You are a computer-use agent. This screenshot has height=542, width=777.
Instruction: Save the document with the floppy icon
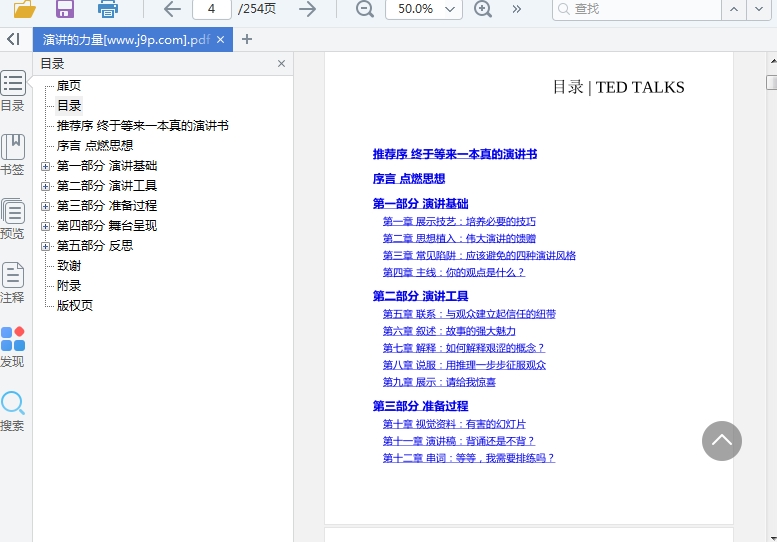coord(65,9)
